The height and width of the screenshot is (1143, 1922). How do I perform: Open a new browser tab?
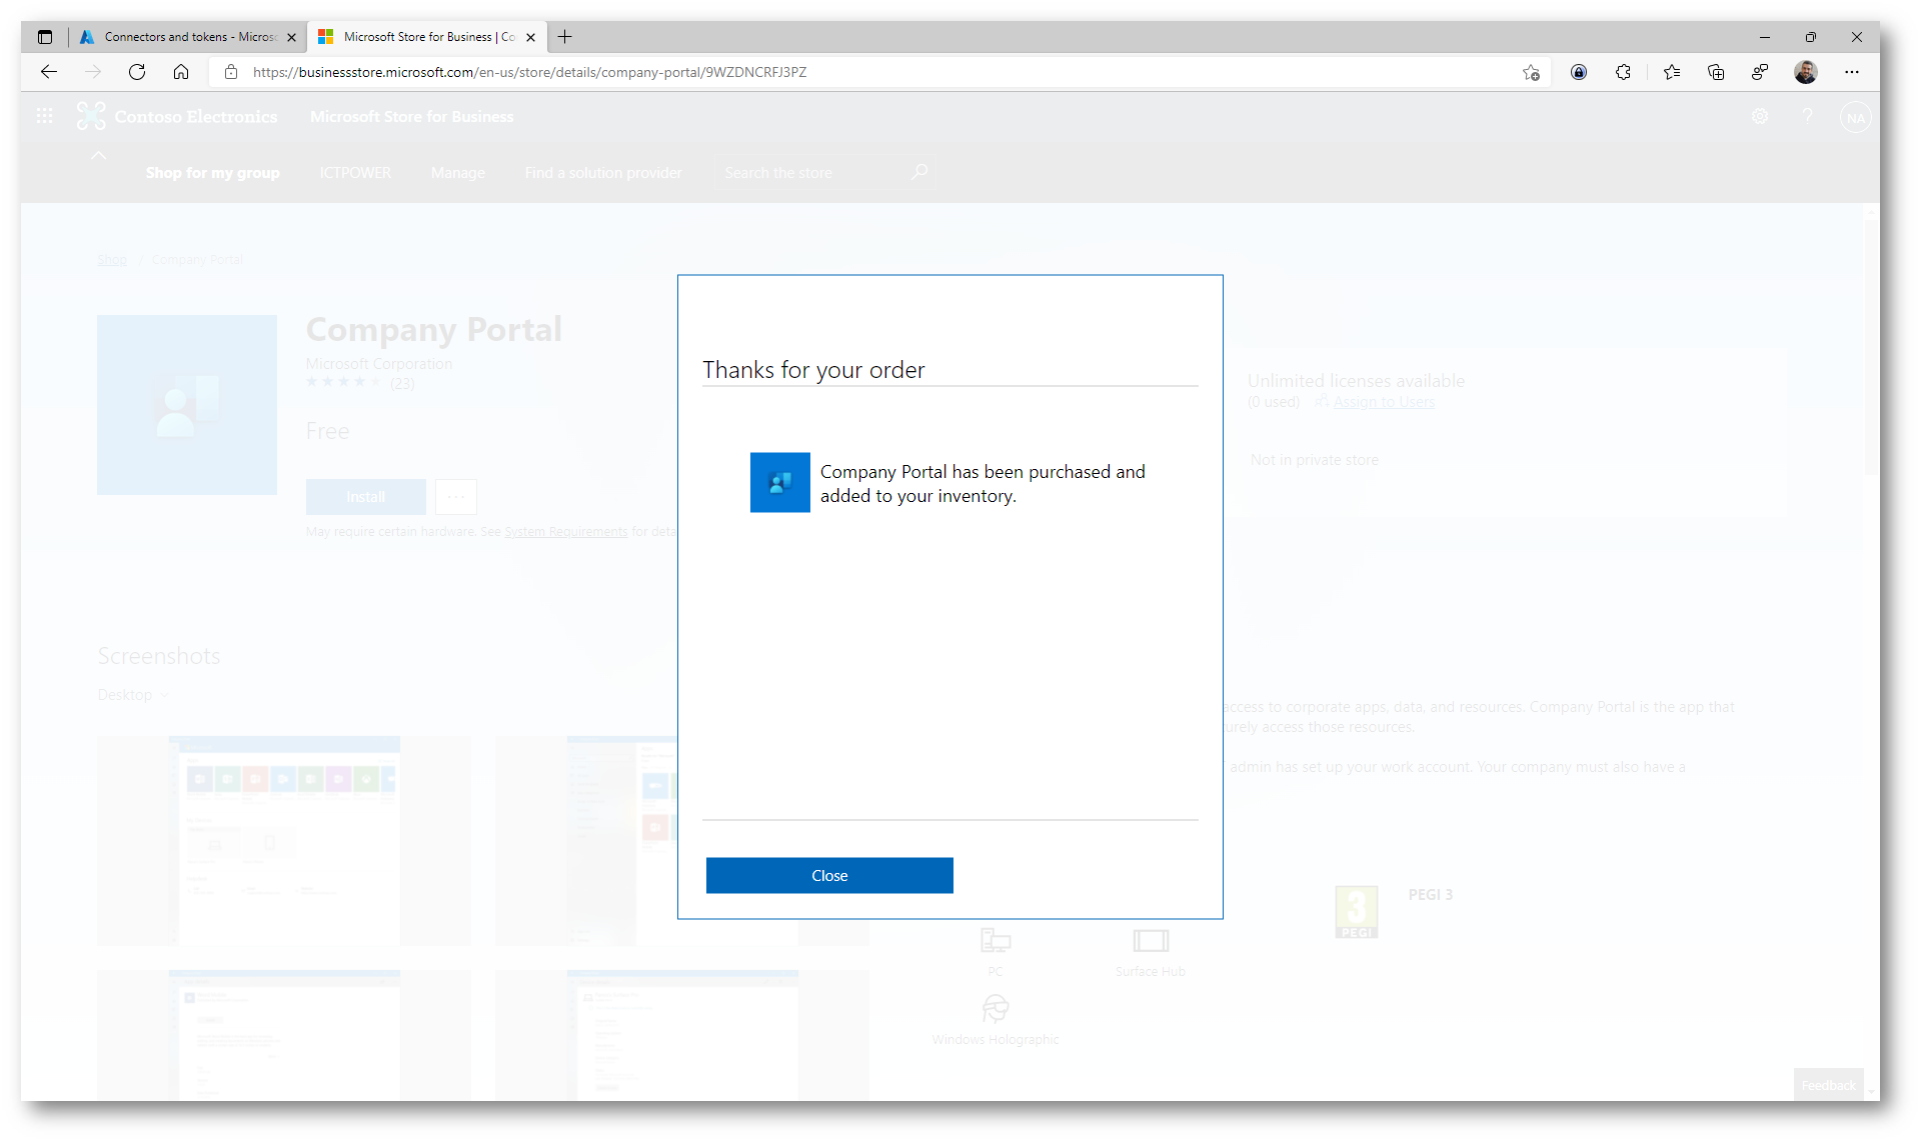tap(565, 37)
